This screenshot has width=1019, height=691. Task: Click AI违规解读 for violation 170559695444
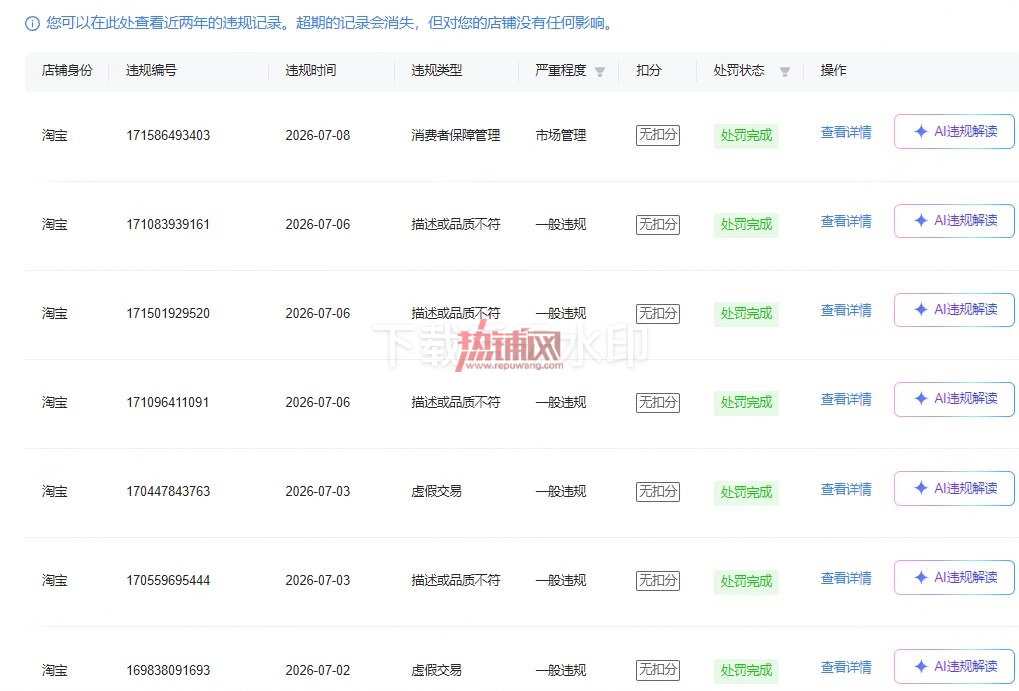pos(954,577)
